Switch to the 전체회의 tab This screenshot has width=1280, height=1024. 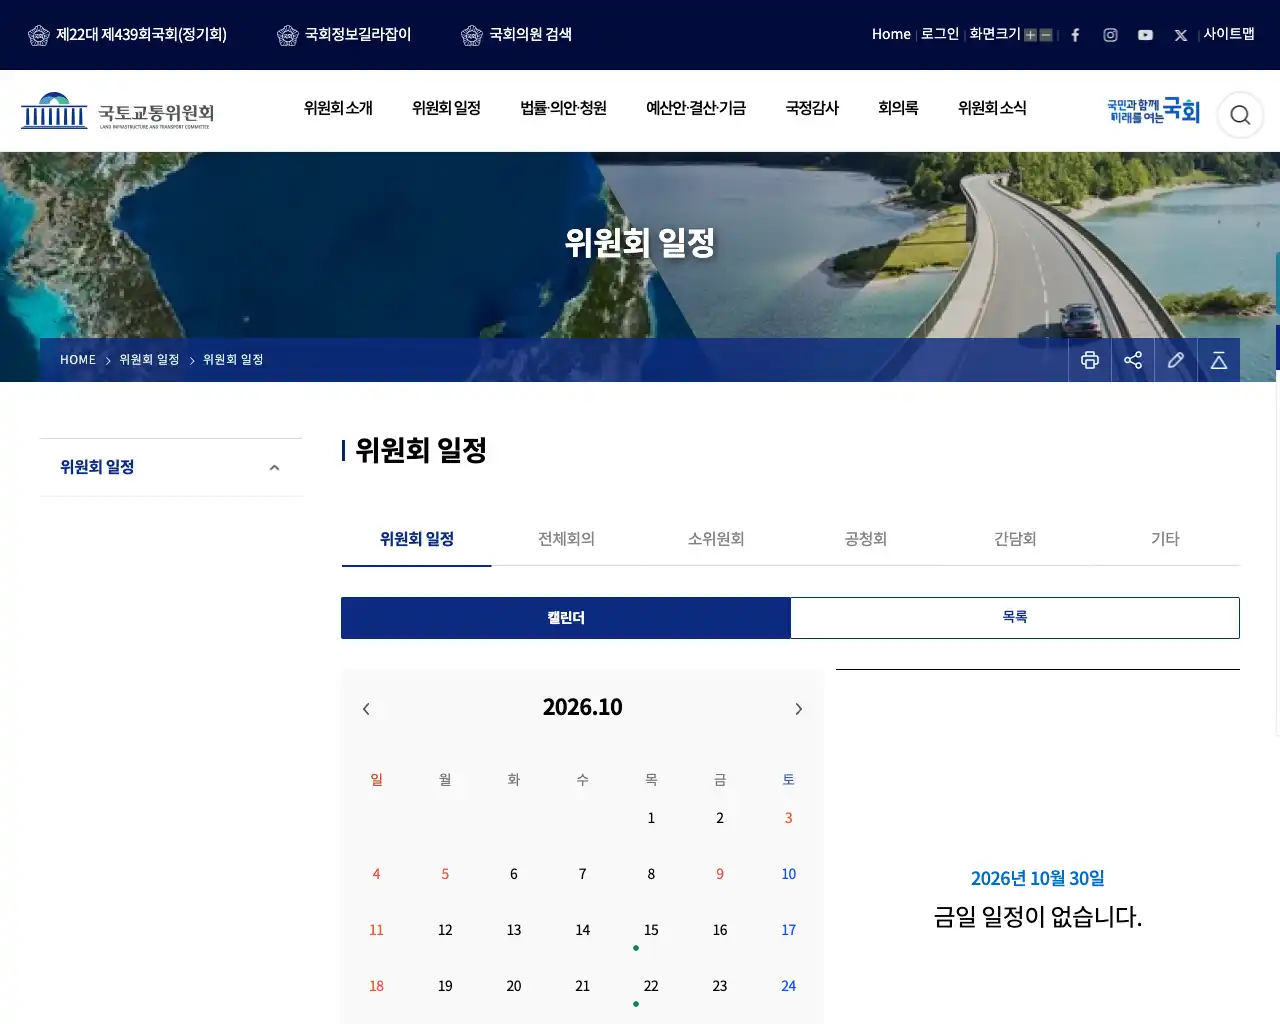(x=566, y=539)
